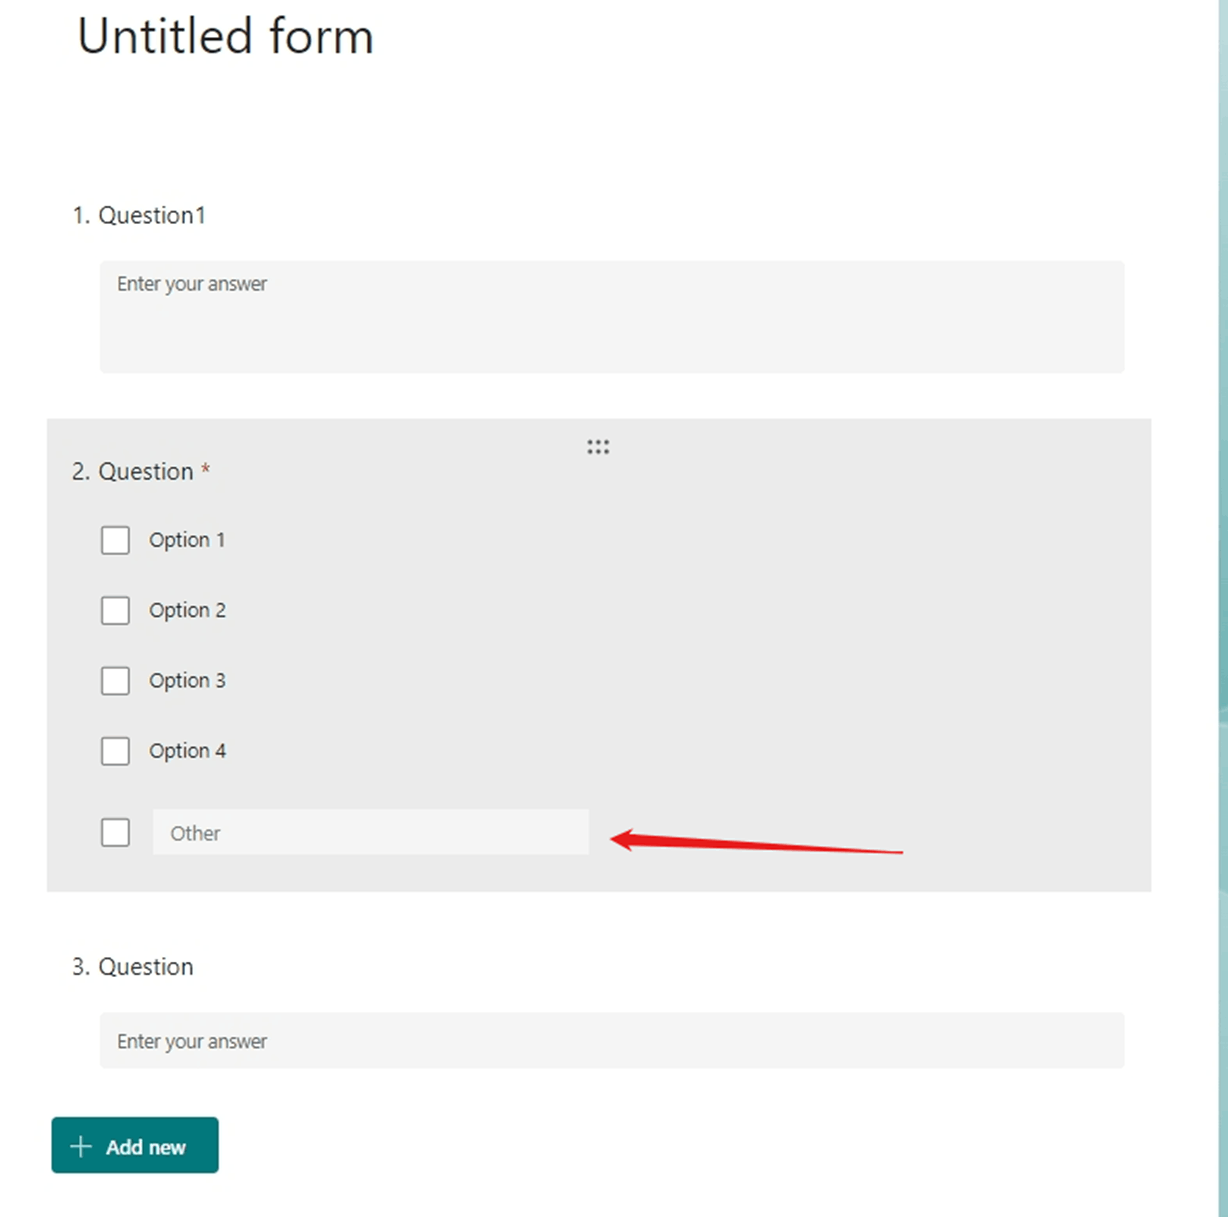
Task: Click the answer field under 3. Question
Action: (612, 1040)
